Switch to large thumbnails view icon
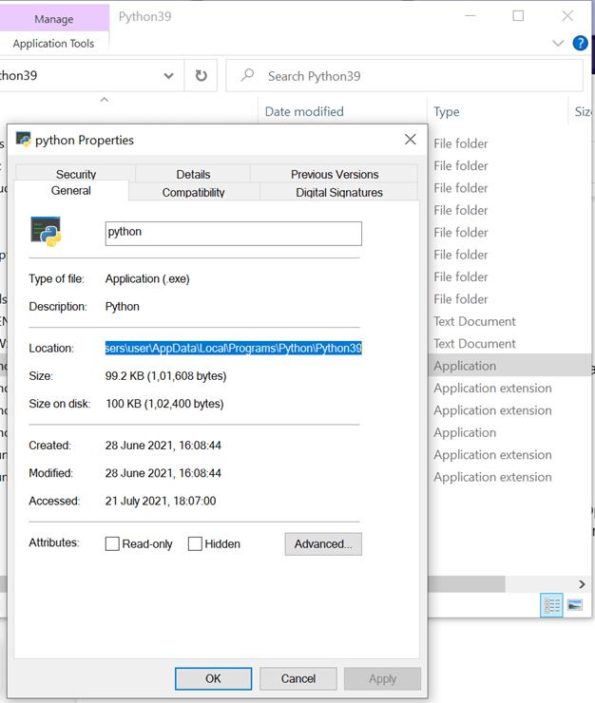 (575, 605)
